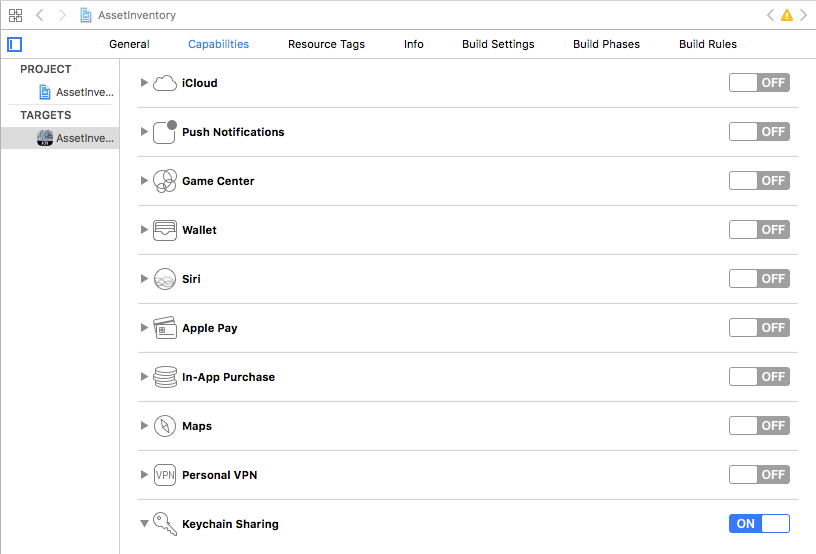Enable the Maps capability switch
Image resolution: width=816 pixels, height=554 pixels.
click(759, 426)
